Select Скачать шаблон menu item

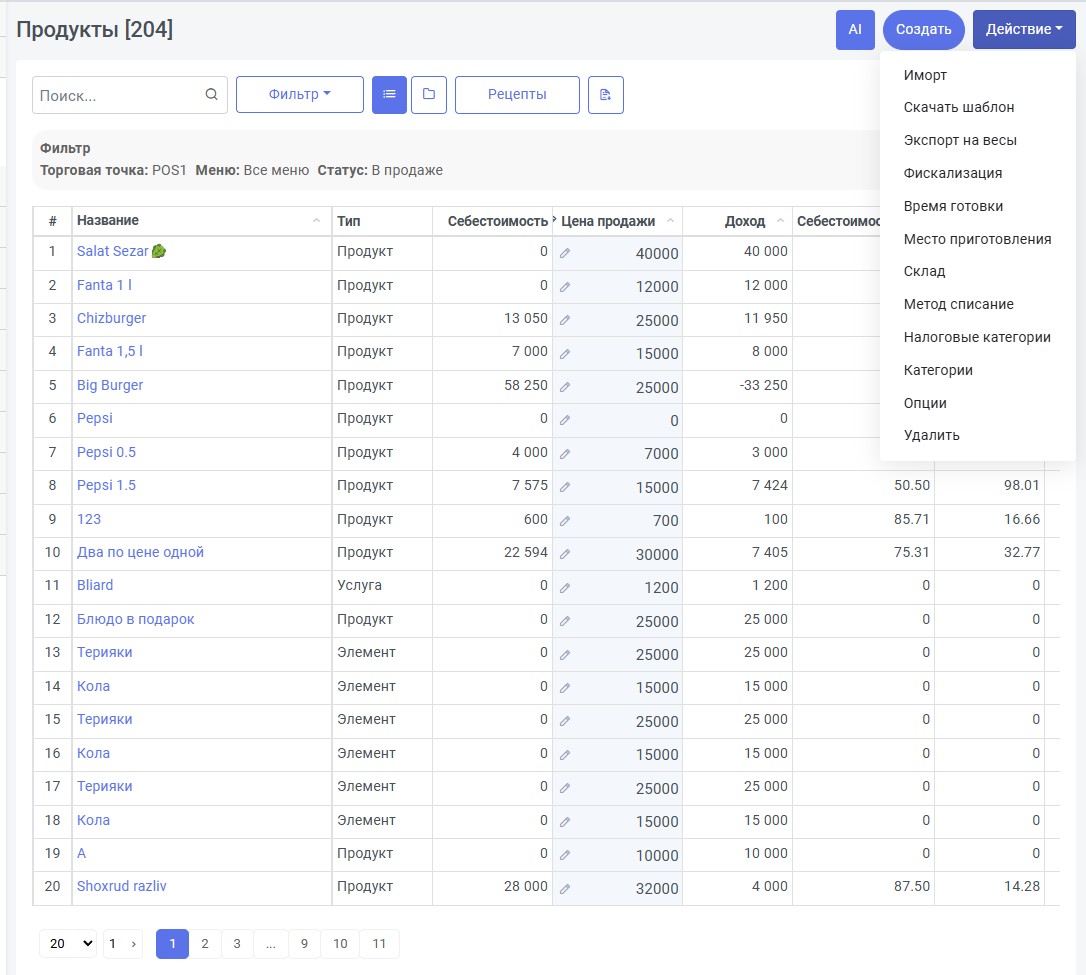coord(959,107)
